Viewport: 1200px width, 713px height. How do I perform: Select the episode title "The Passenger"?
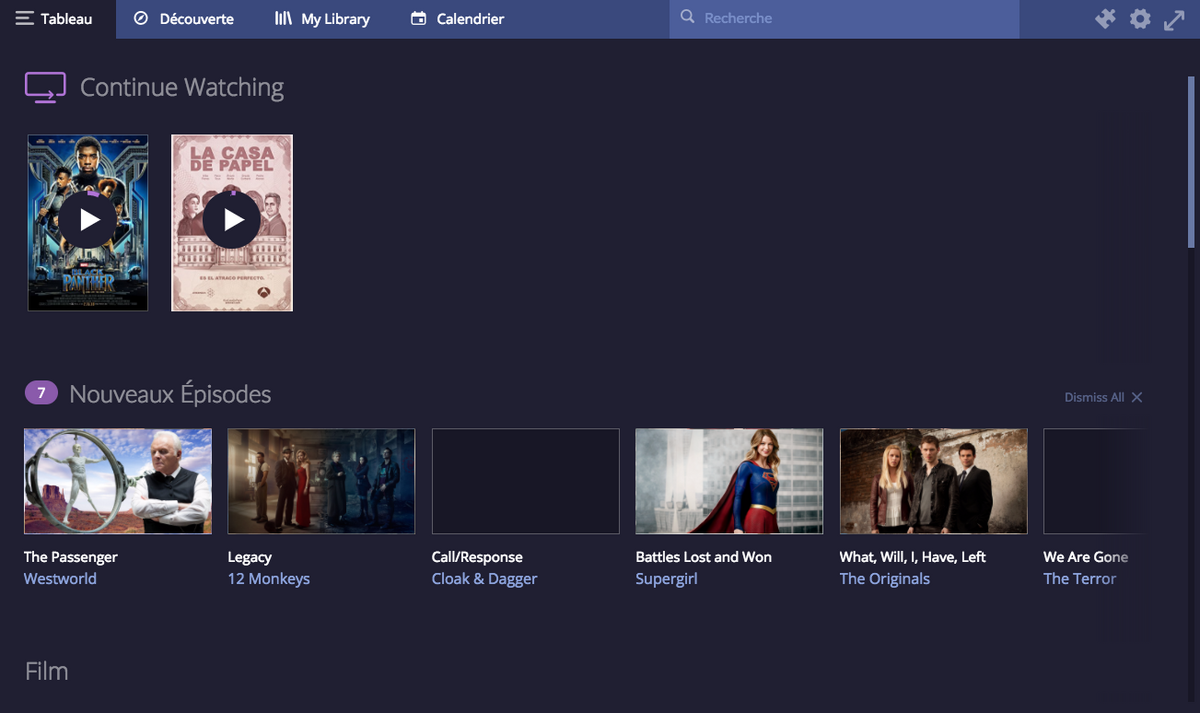(x=71, y=557)
